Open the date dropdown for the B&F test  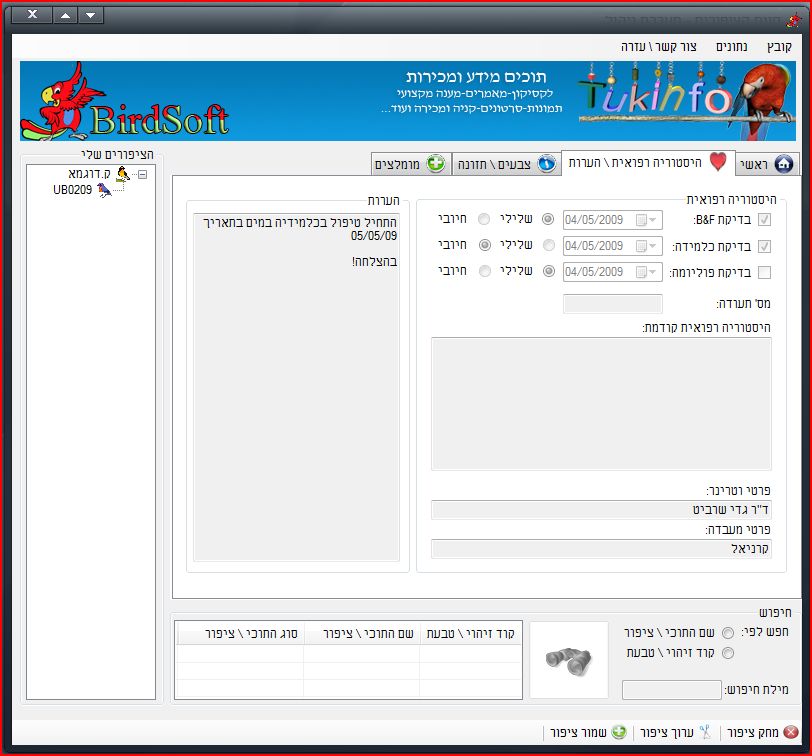pyautogui.click(x=653, y=220)
